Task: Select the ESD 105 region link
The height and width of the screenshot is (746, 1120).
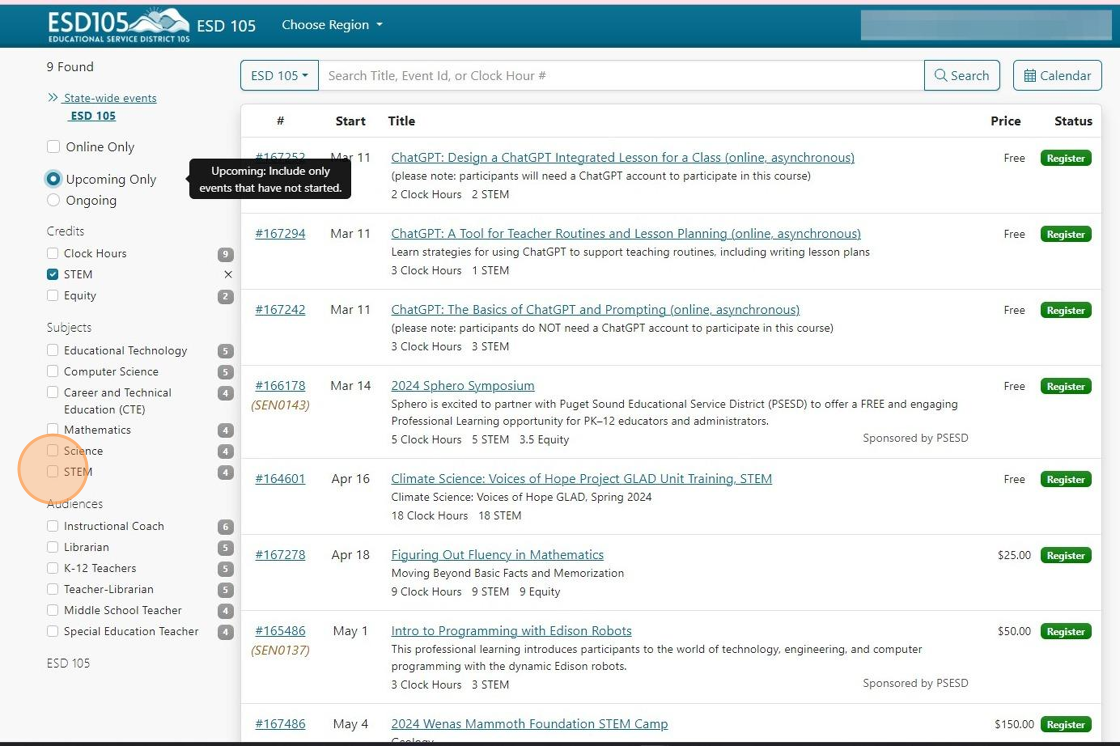Action: click(93, 116)
